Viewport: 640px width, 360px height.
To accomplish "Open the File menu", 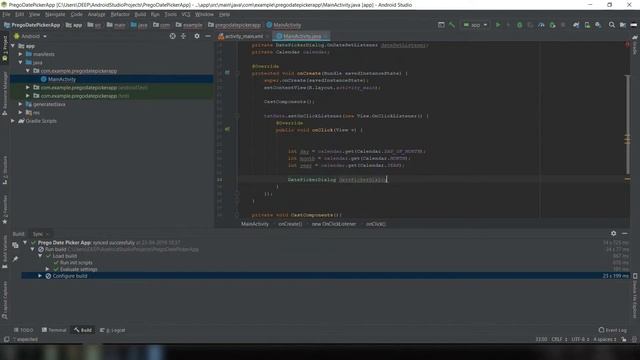I will tap(6, 14).
